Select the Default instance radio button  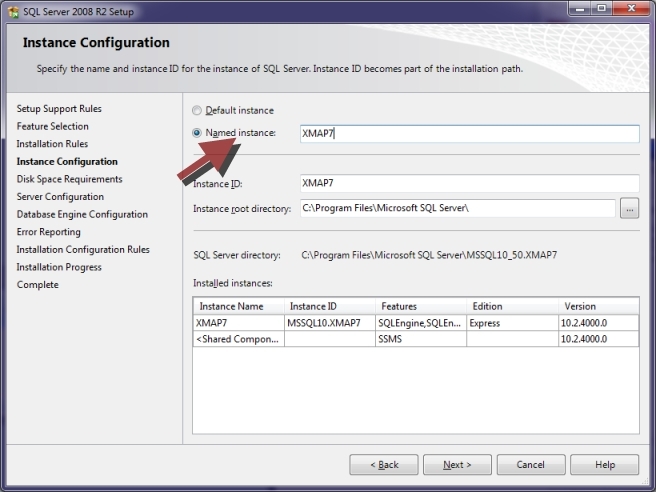[x=197, y=110]
